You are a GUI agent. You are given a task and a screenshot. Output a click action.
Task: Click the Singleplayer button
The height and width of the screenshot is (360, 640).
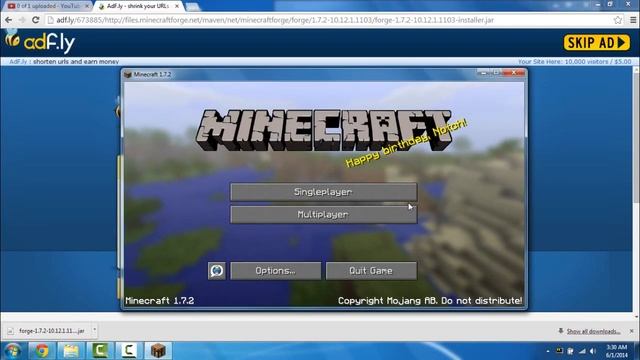coord(323,192)
